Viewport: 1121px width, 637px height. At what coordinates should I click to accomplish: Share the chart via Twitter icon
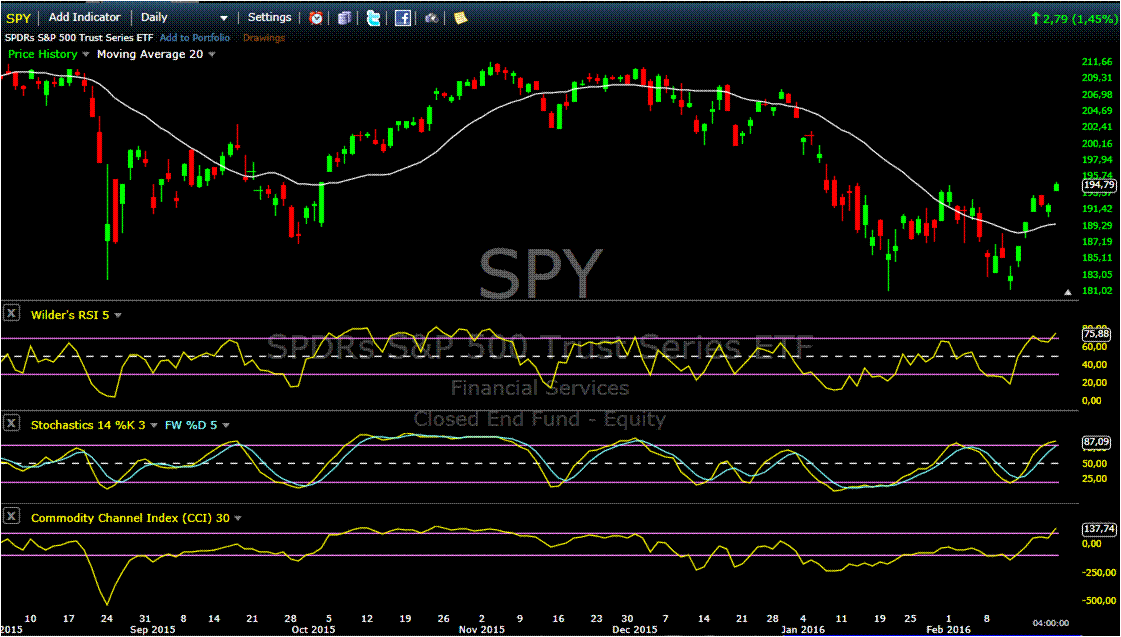point(373,18)
